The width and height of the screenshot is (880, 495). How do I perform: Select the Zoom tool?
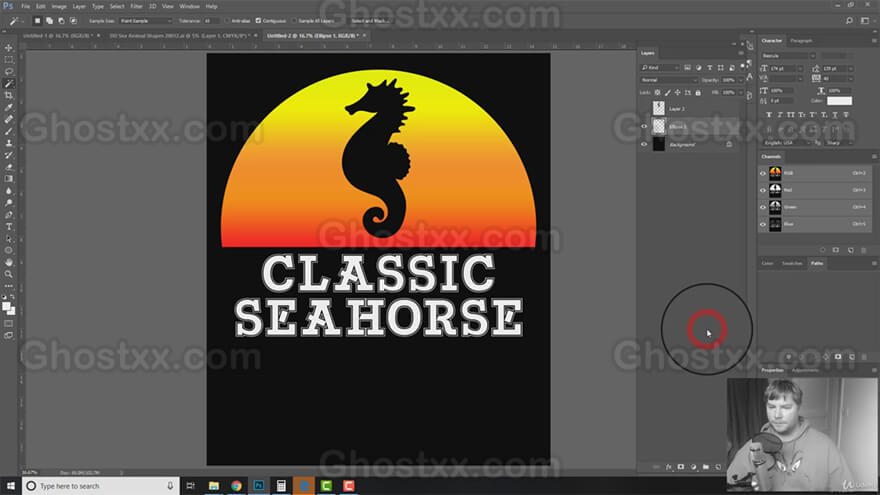(8, 274)
